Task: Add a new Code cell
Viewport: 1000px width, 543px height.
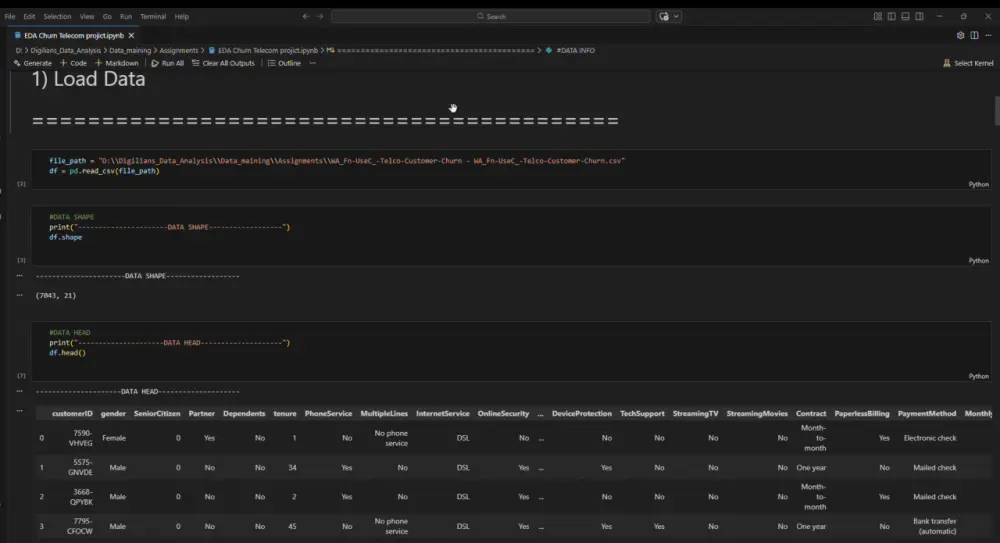Action: pyautogui.click(x=73, y=63)
